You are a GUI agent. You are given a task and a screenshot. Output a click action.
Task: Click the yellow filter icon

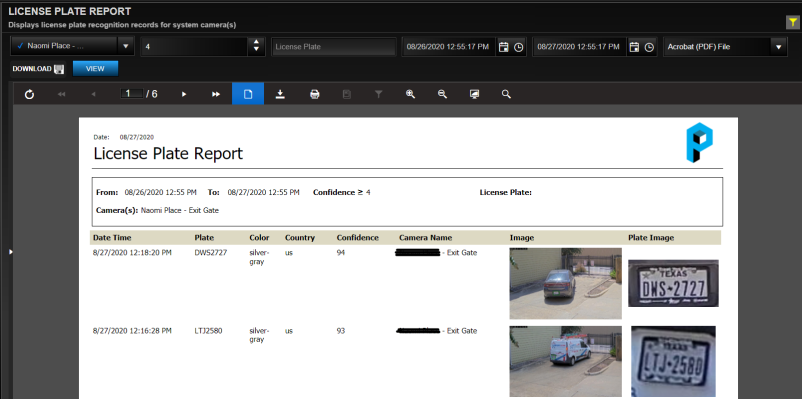(792, 23)
